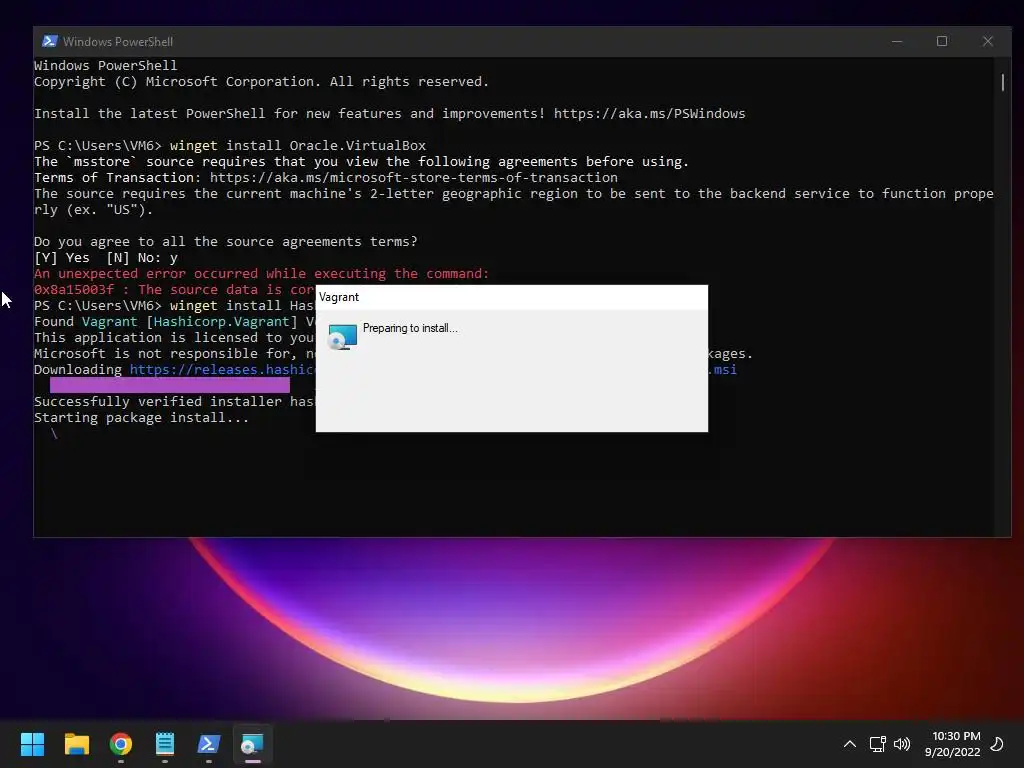The height and width of the screenshot is (768, 1024).
Task: Click the Vagrant installer disc icon
Action: point(342,337)
